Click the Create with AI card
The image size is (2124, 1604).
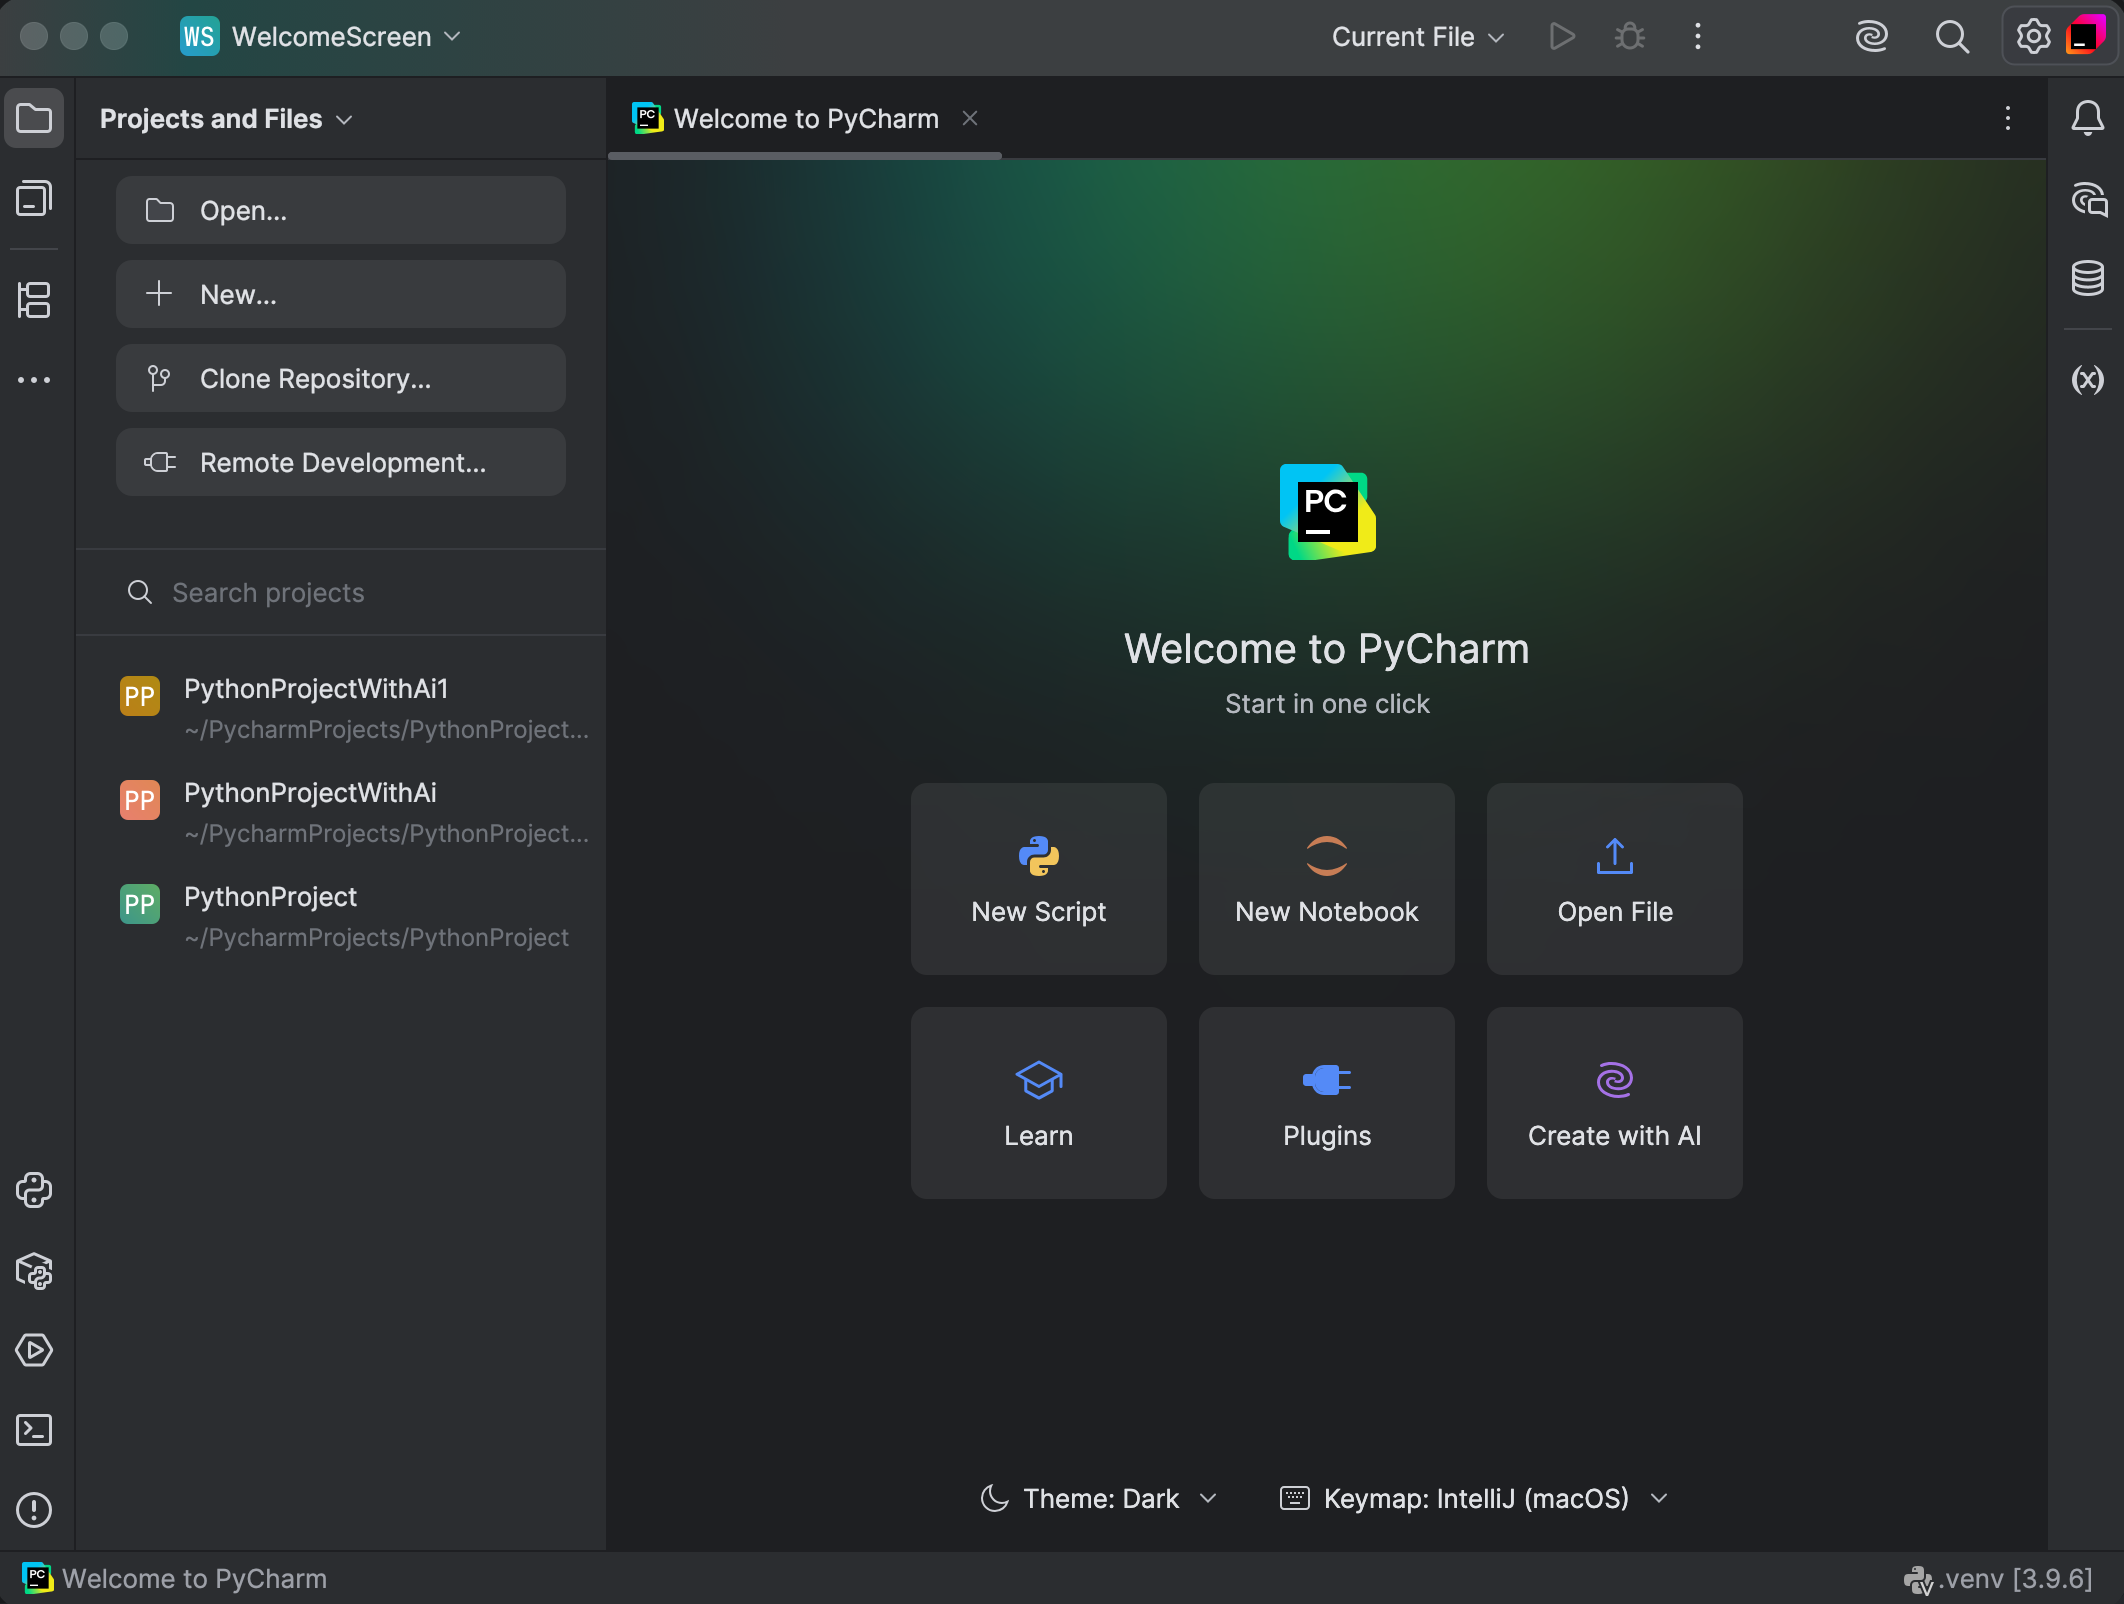(x=1614, y=1102)
